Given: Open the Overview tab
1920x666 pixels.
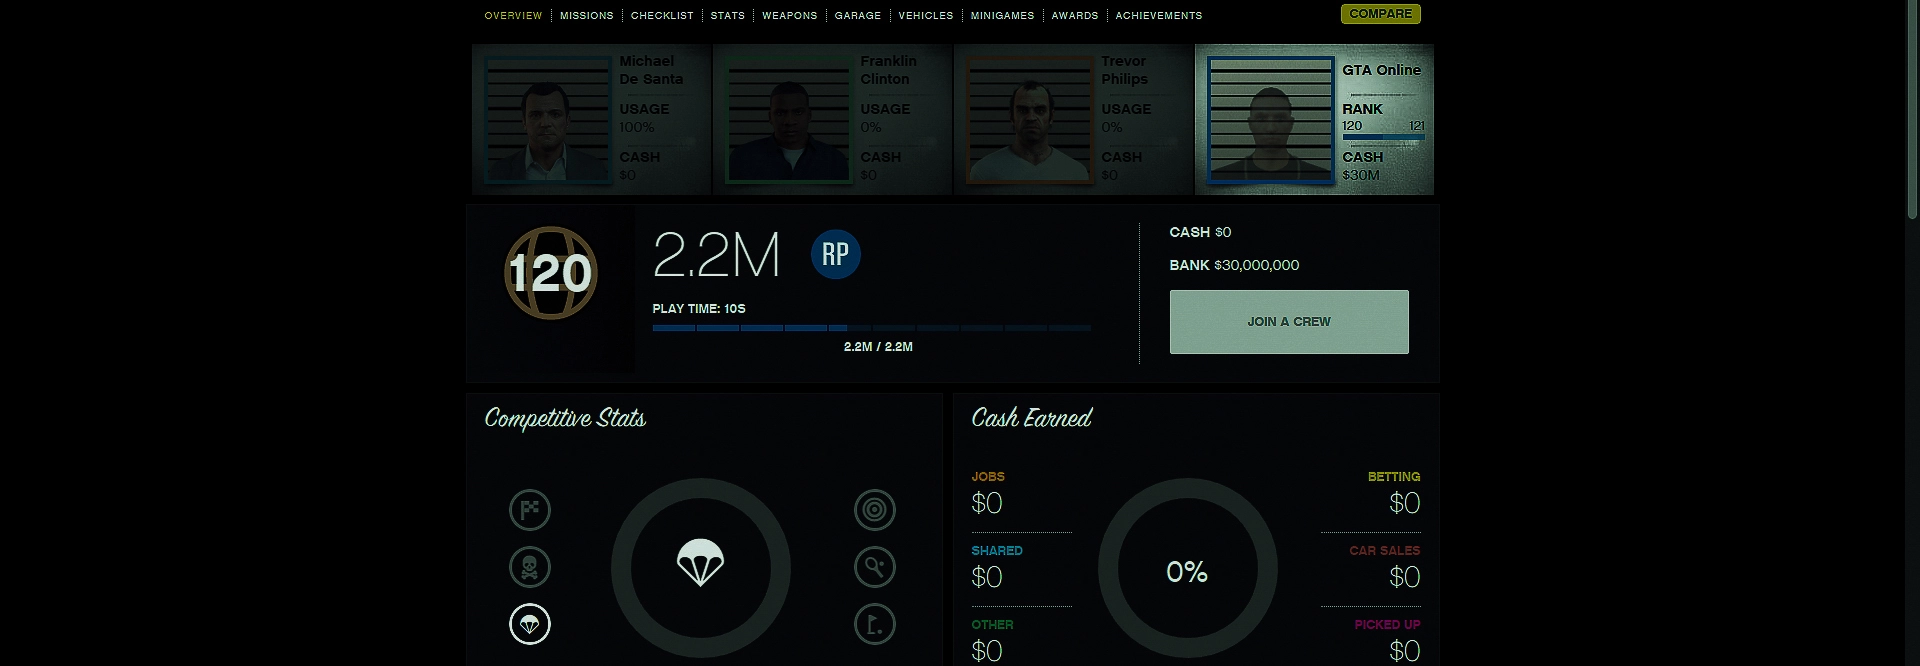Looking at the screenshot, I should click(513, 16).
